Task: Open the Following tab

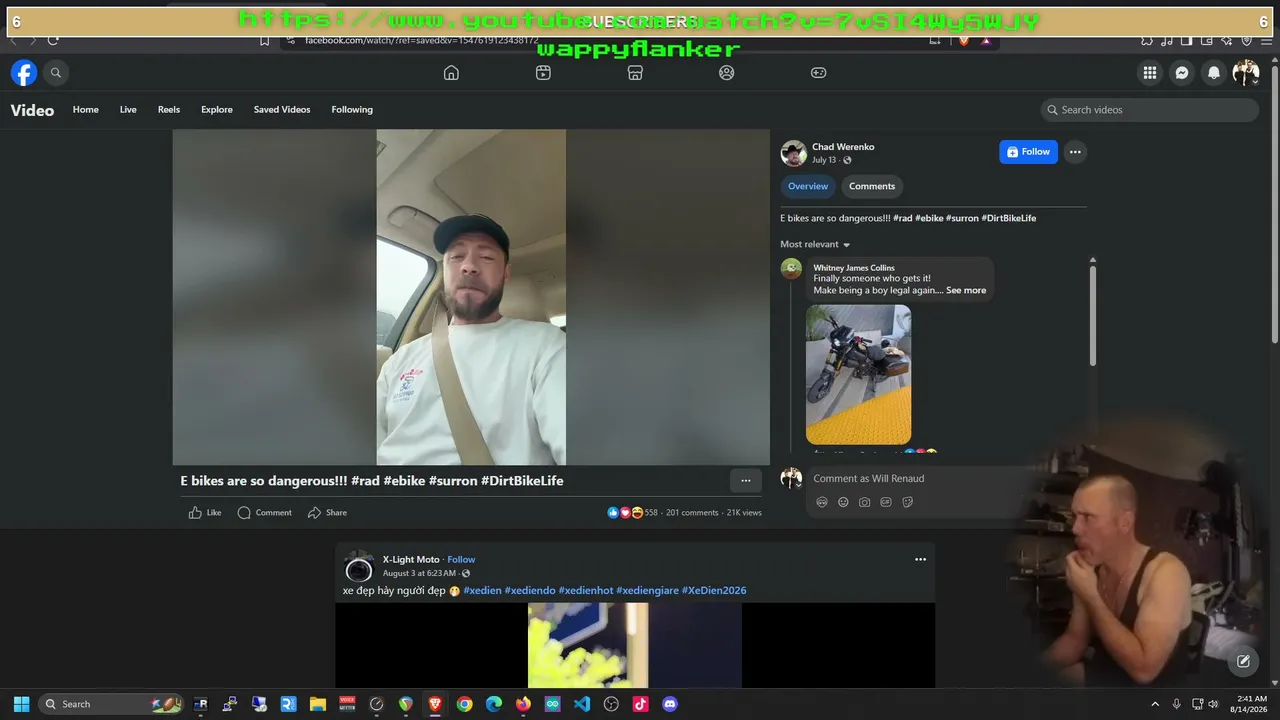Action: 352,110
